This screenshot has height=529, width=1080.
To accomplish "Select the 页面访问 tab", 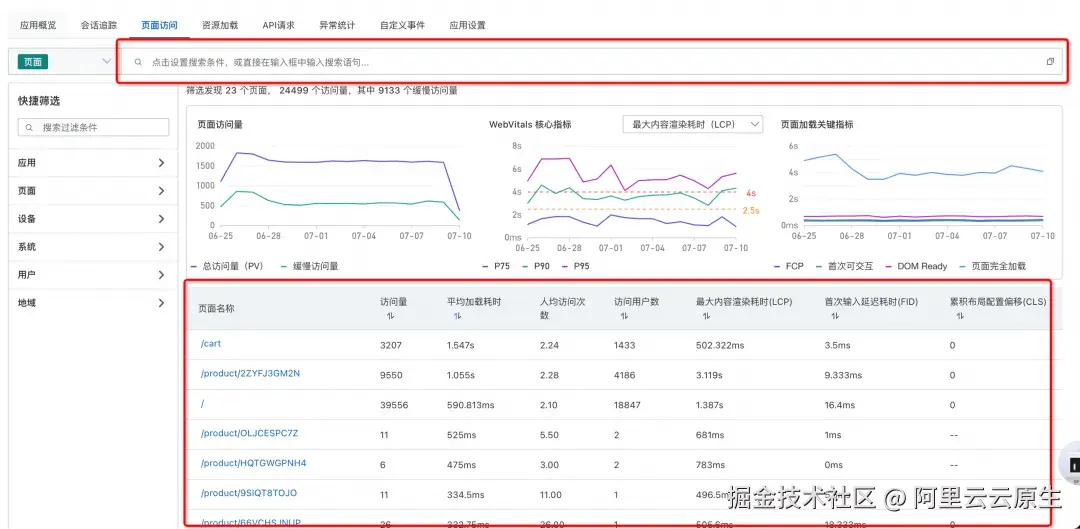I will click(159, 25).
